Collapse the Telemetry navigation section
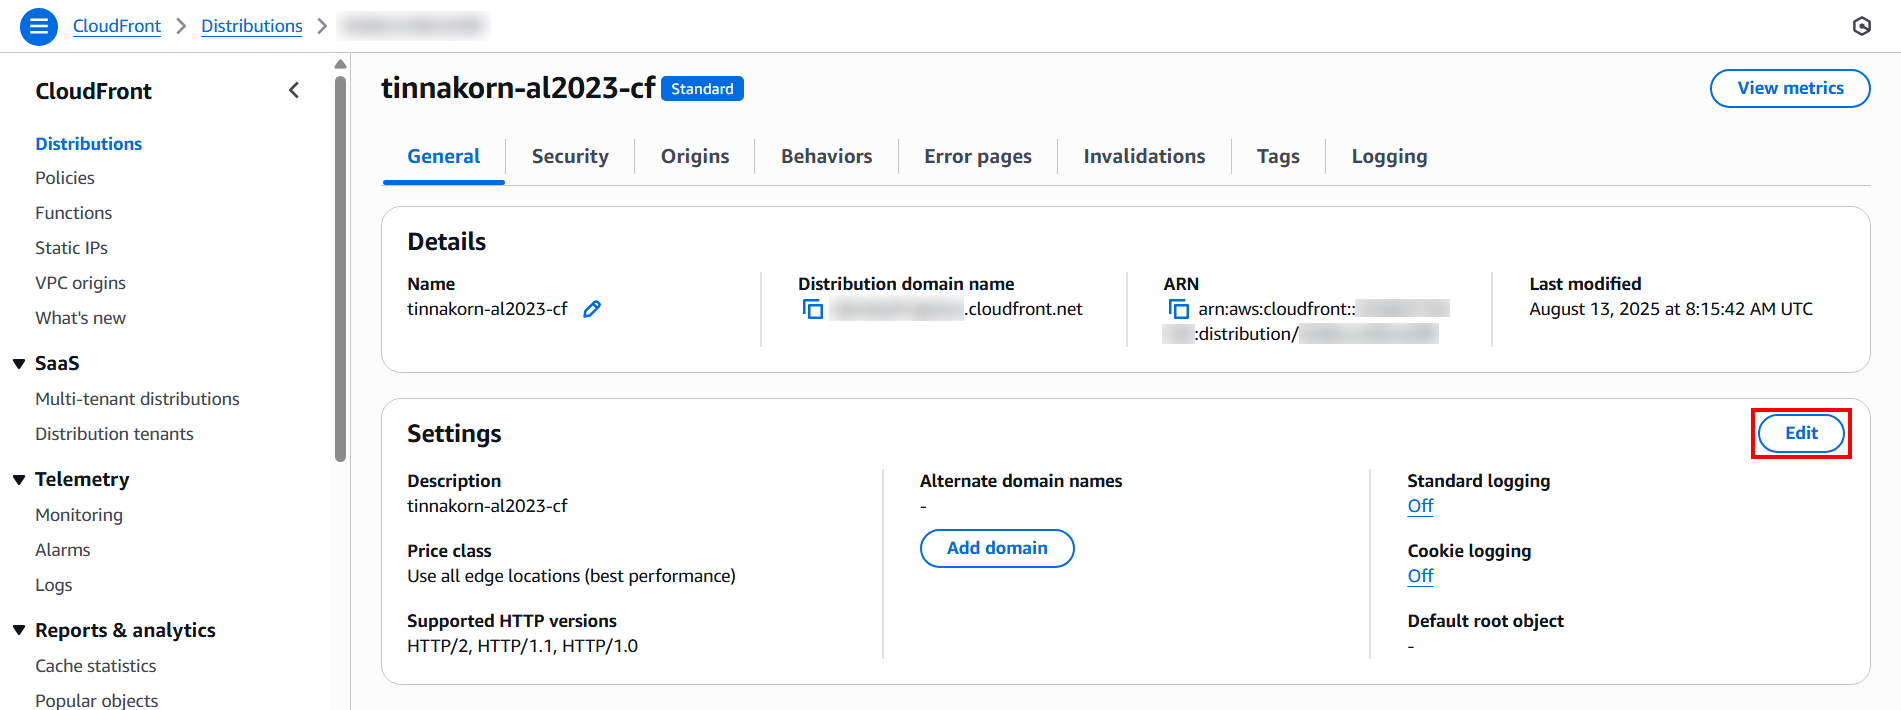 click(x=19, y=480)
